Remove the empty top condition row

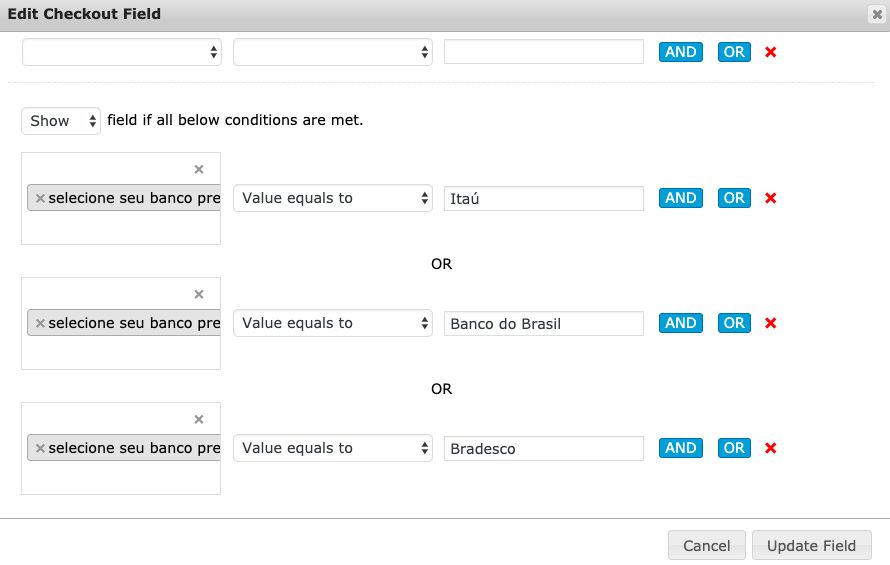(770, 52)
